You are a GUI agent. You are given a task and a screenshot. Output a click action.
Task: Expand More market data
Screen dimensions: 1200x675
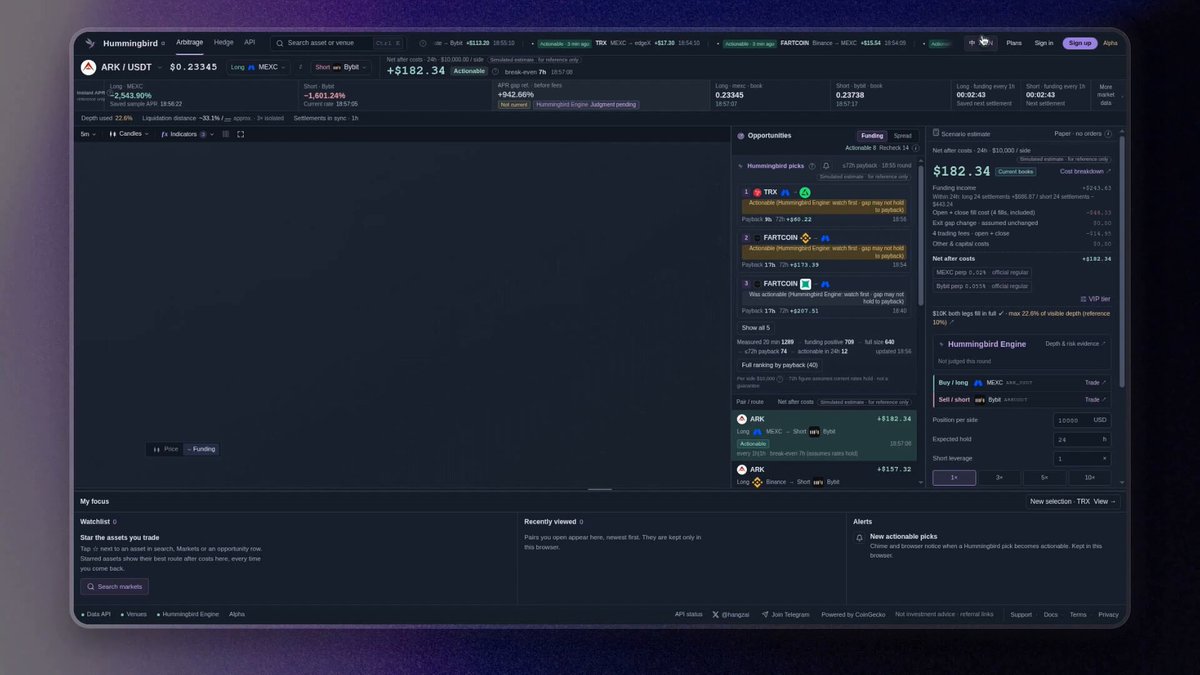pyautogui.click(x=1107, y=95)
